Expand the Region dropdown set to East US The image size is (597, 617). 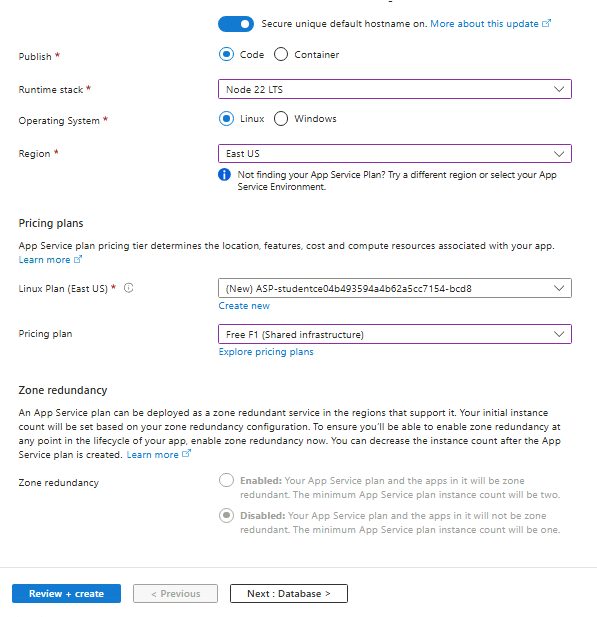395,153
